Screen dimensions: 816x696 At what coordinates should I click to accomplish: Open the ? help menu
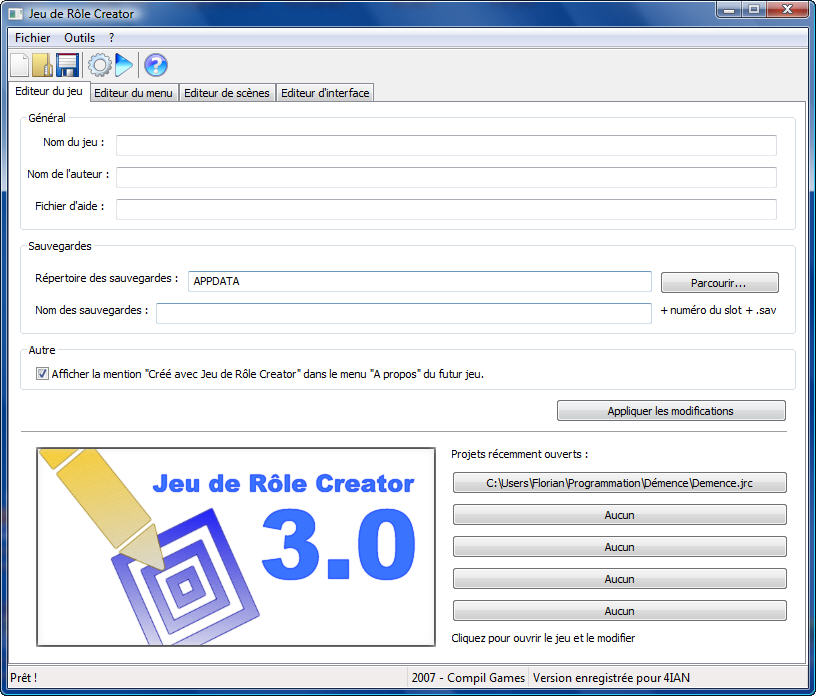pos(111,38)
